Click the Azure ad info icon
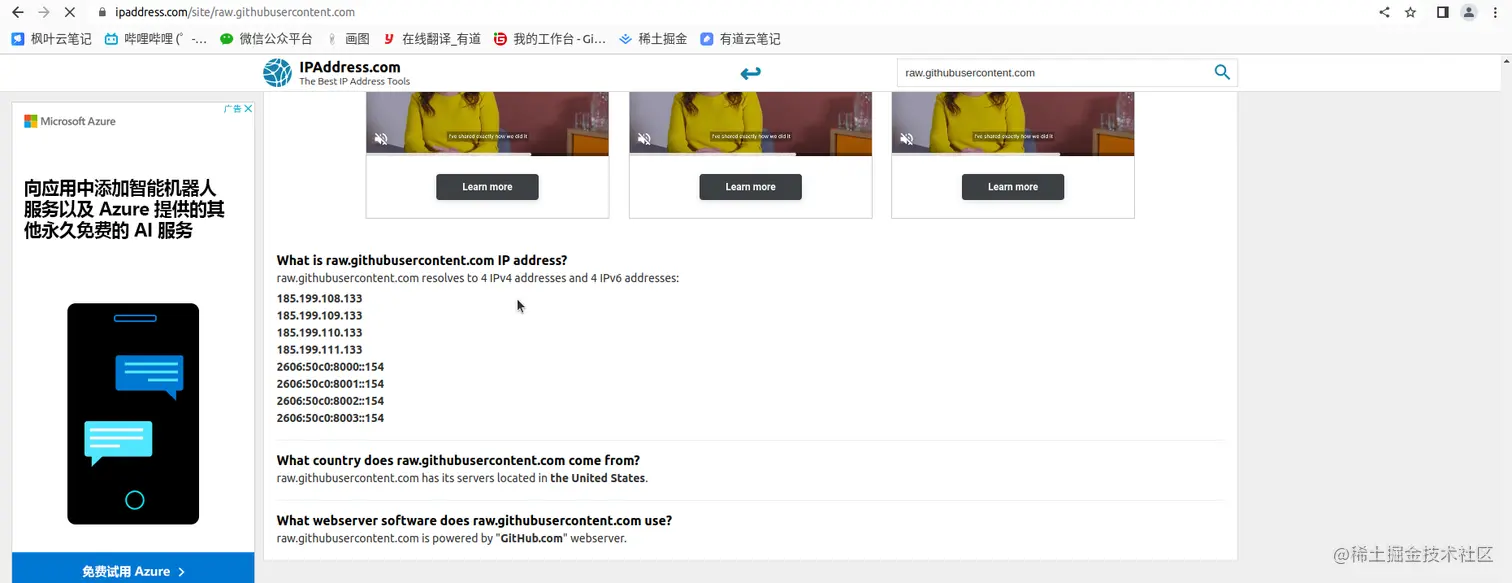The width and height of the screenshot is (1512, 583). click(231, 108)
